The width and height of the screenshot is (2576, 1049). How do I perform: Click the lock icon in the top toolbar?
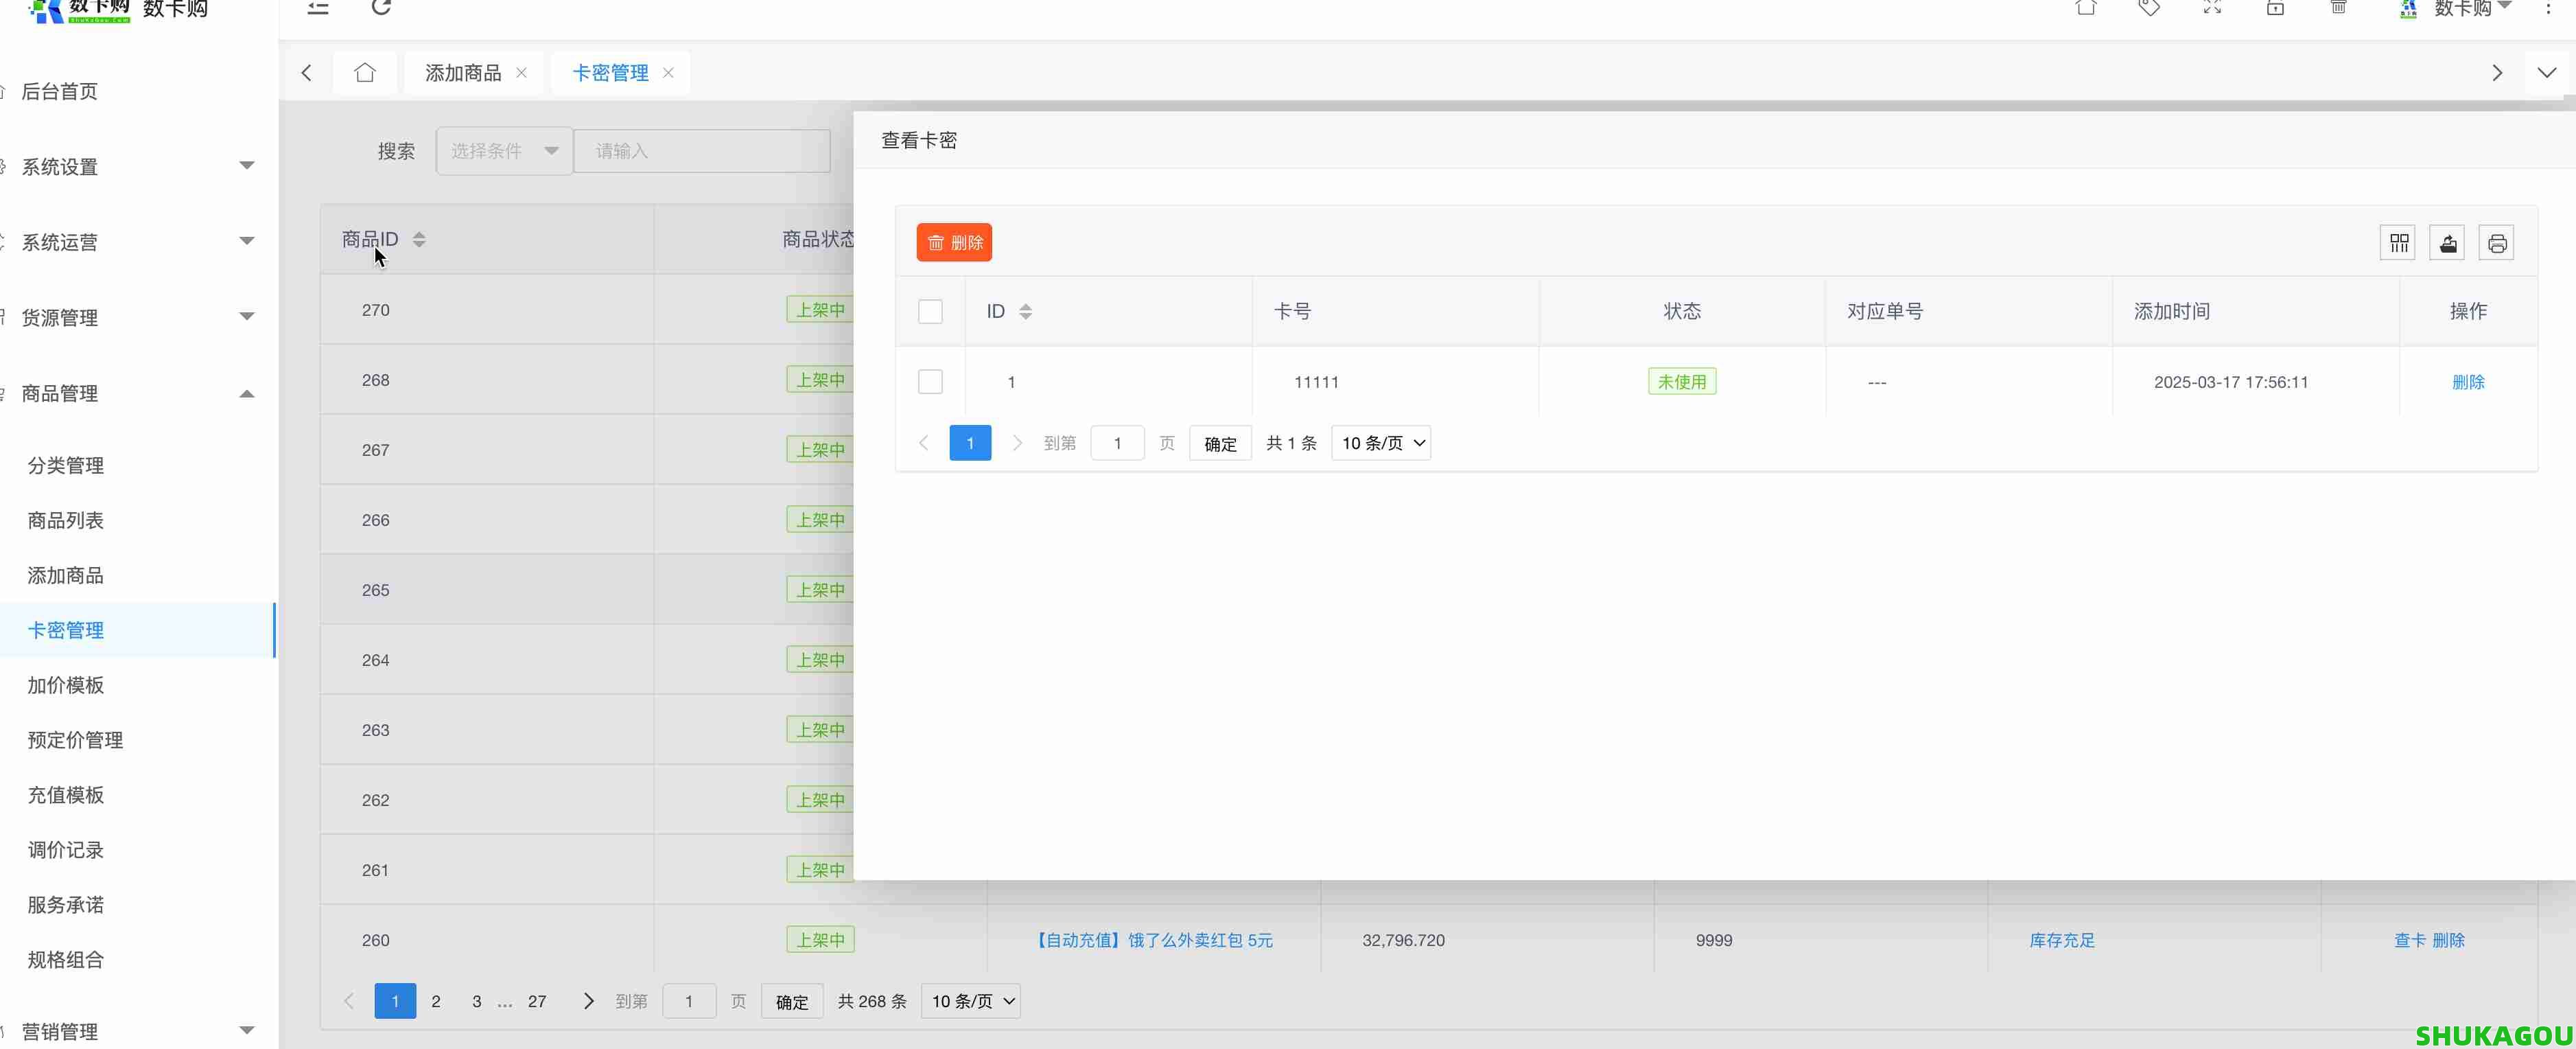coord(2276,8)
